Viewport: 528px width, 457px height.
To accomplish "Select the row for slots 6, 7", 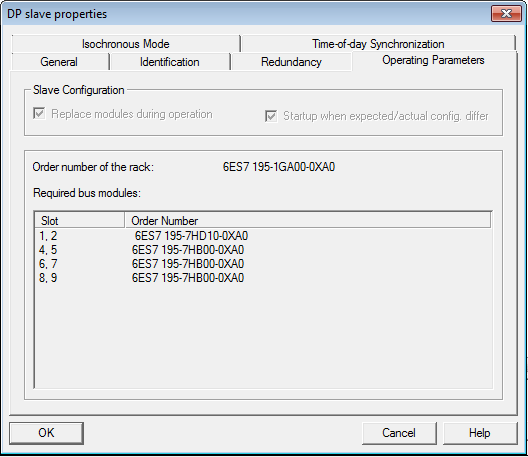I will tap(263, 264).
